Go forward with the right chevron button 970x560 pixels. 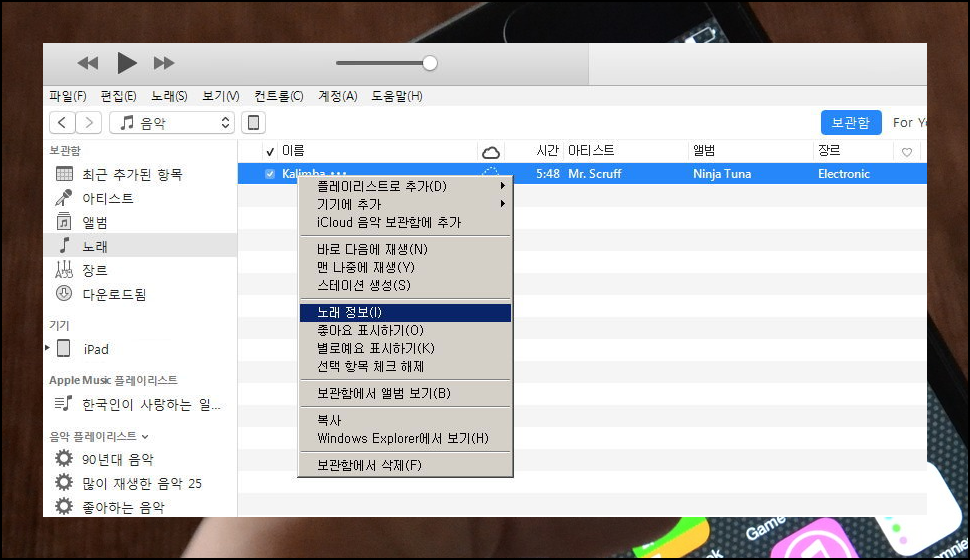88,123
